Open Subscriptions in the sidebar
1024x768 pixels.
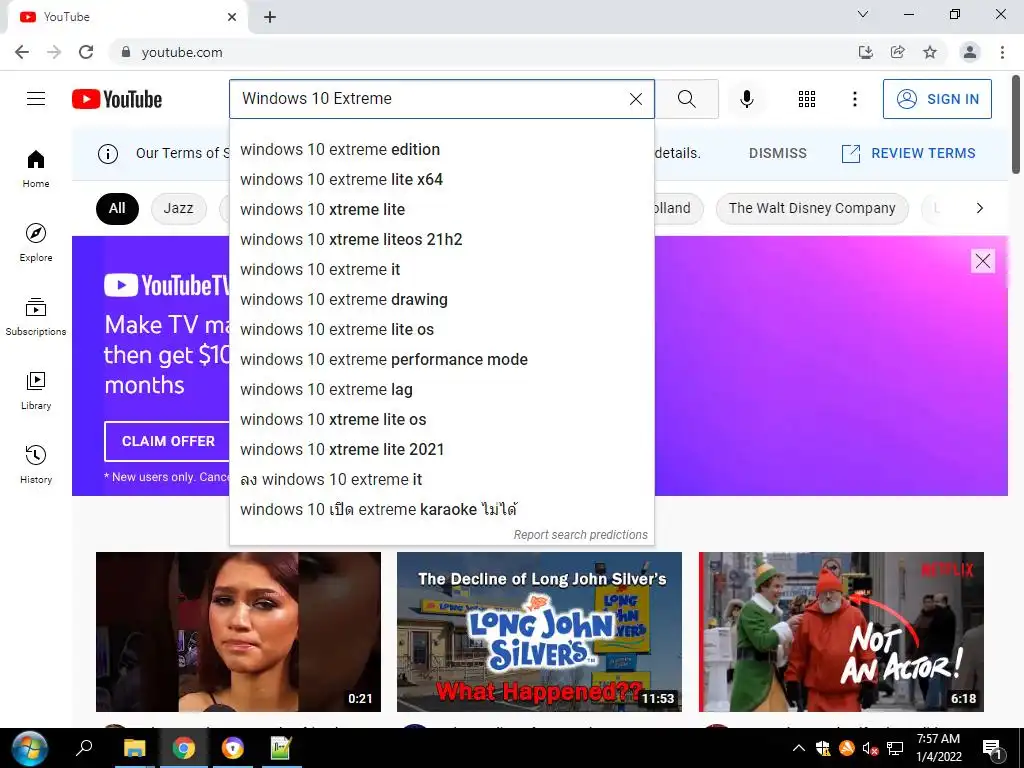(36, 317)
